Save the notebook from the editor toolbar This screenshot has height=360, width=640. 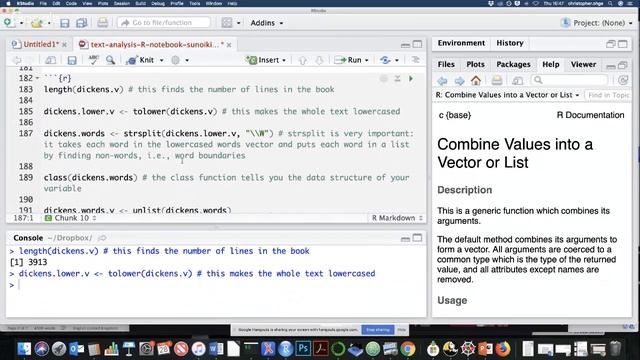(72, 60)
